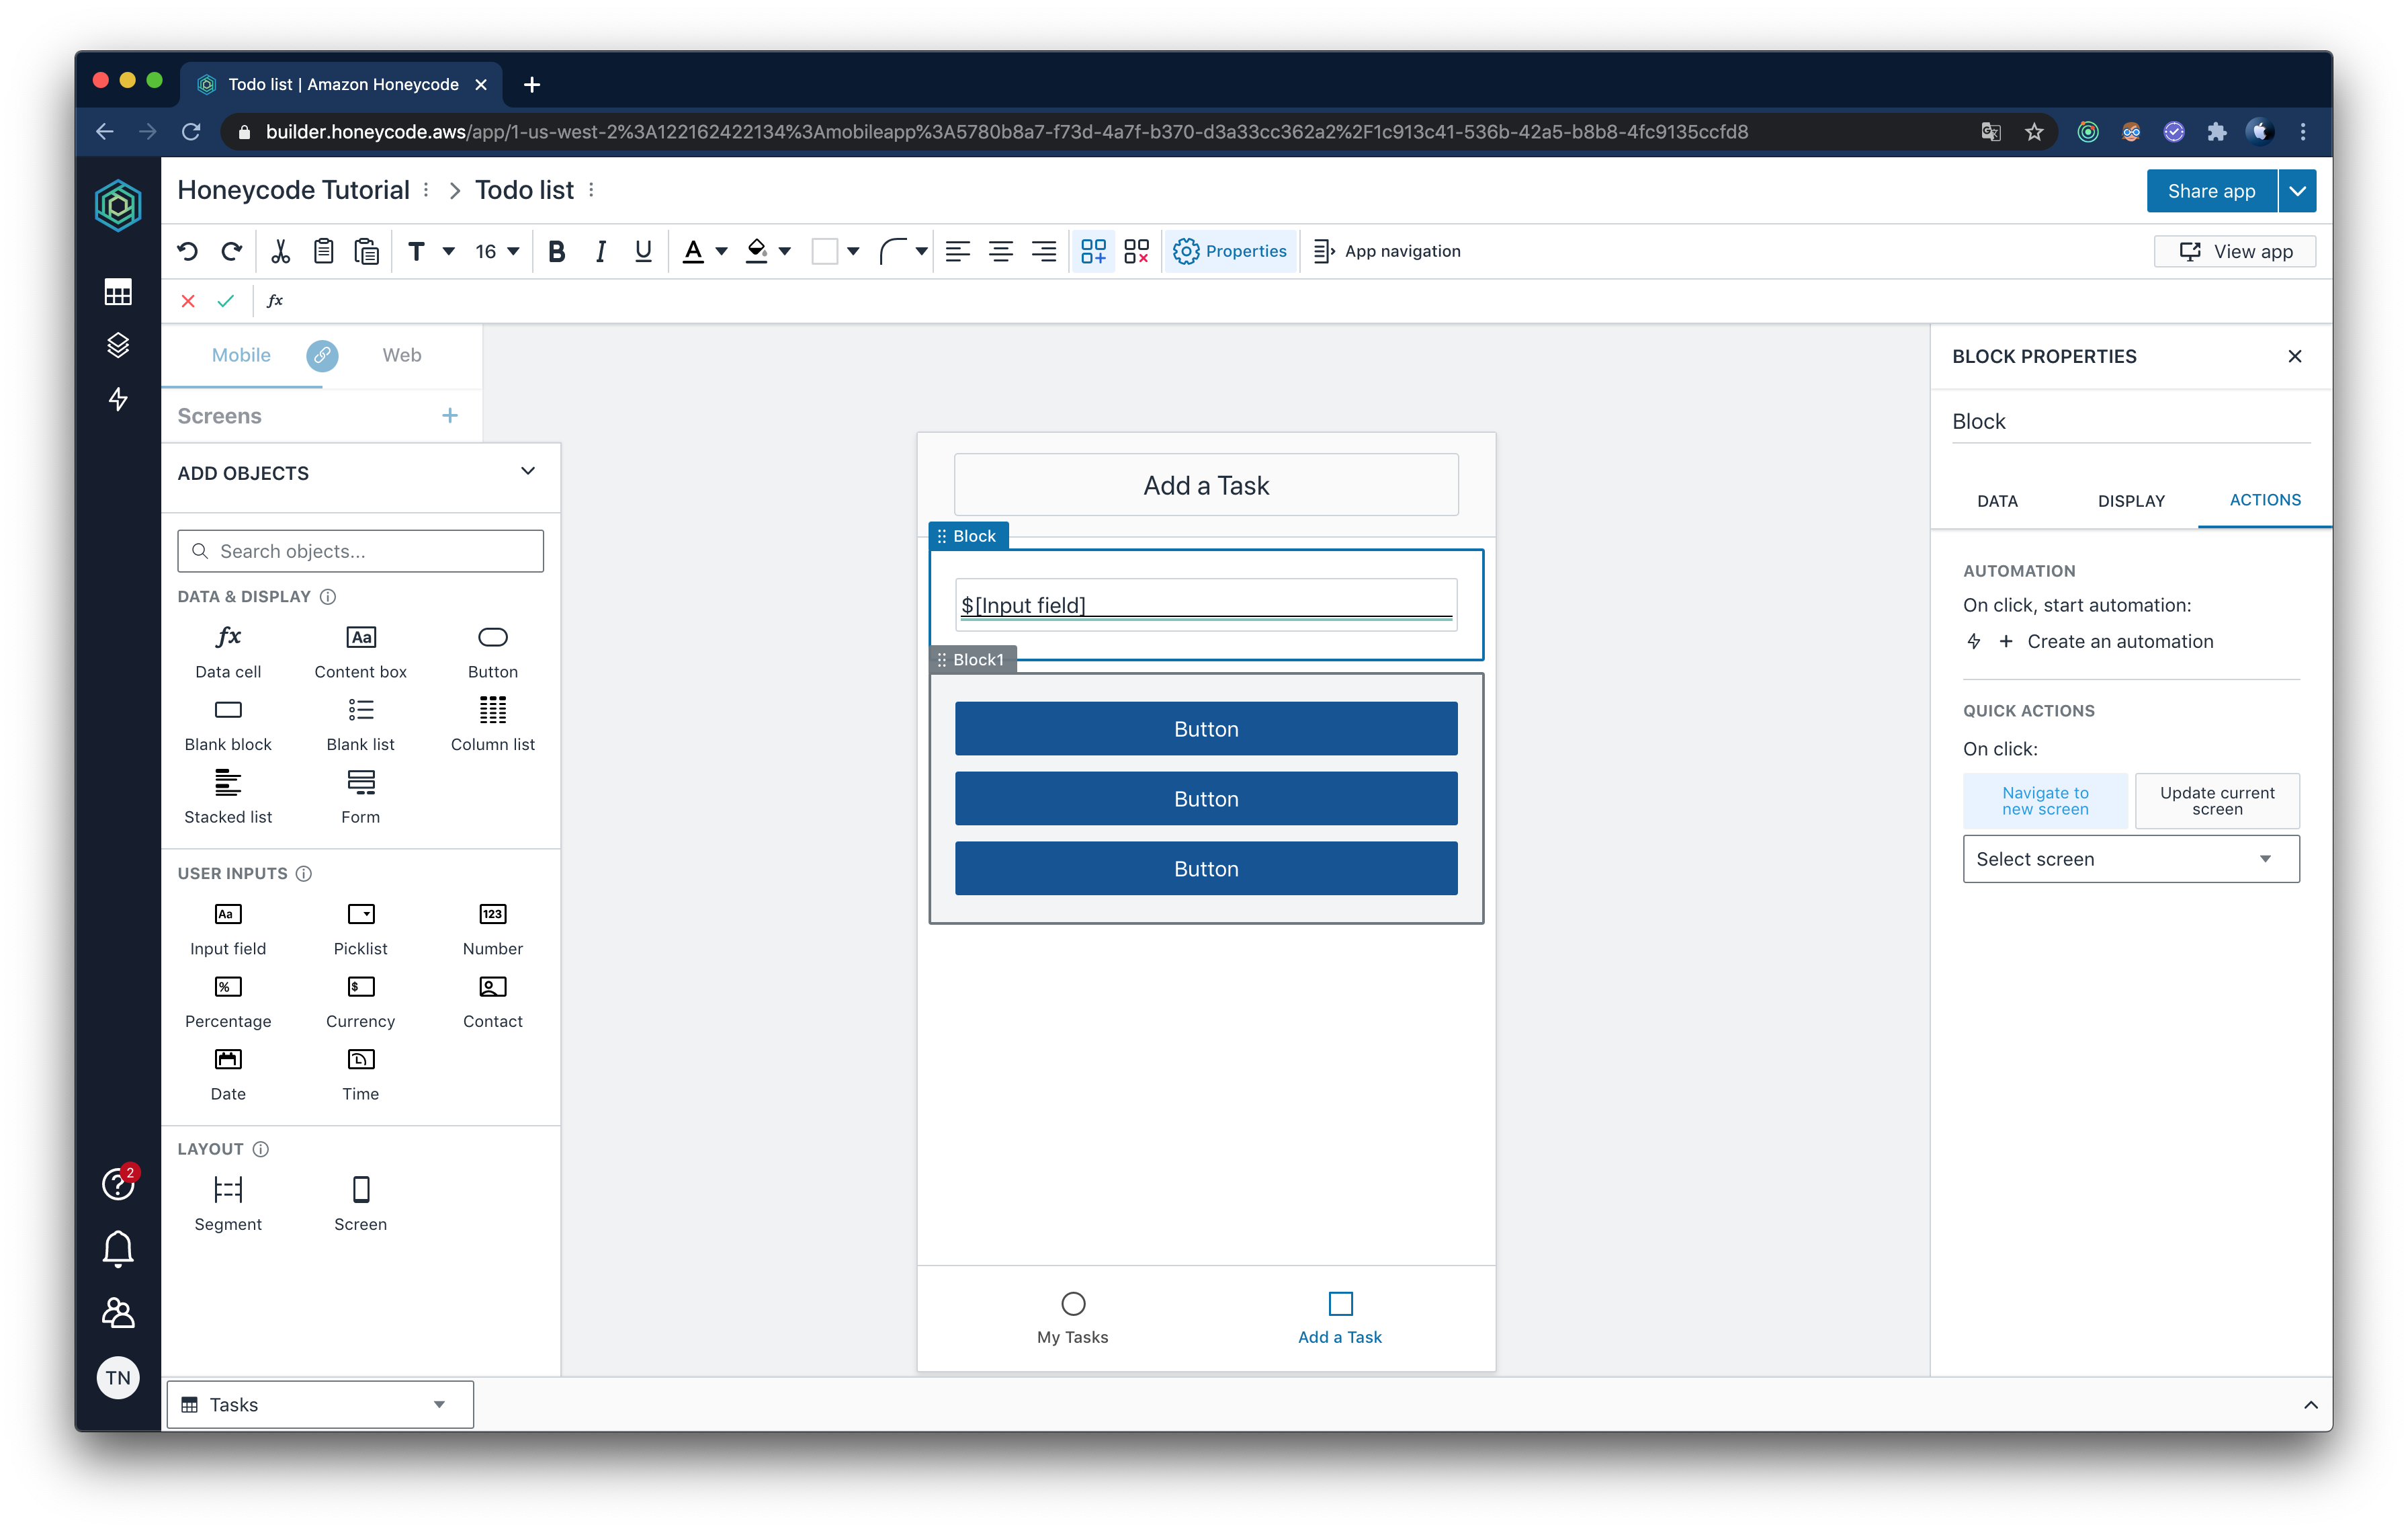Viewport: 2408px width, 1531px height.
Task: Toggle Underline formatting
Action: coord(643,251)
